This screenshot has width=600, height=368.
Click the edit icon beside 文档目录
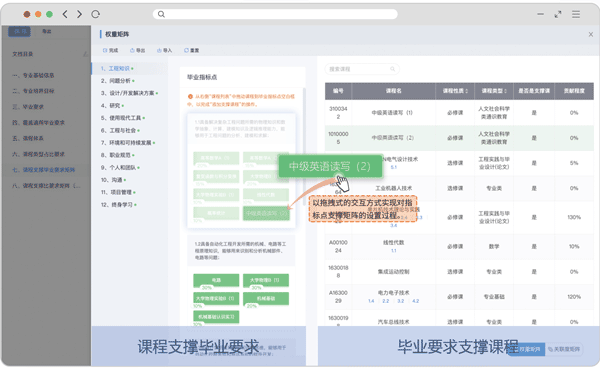coord(86,54)
